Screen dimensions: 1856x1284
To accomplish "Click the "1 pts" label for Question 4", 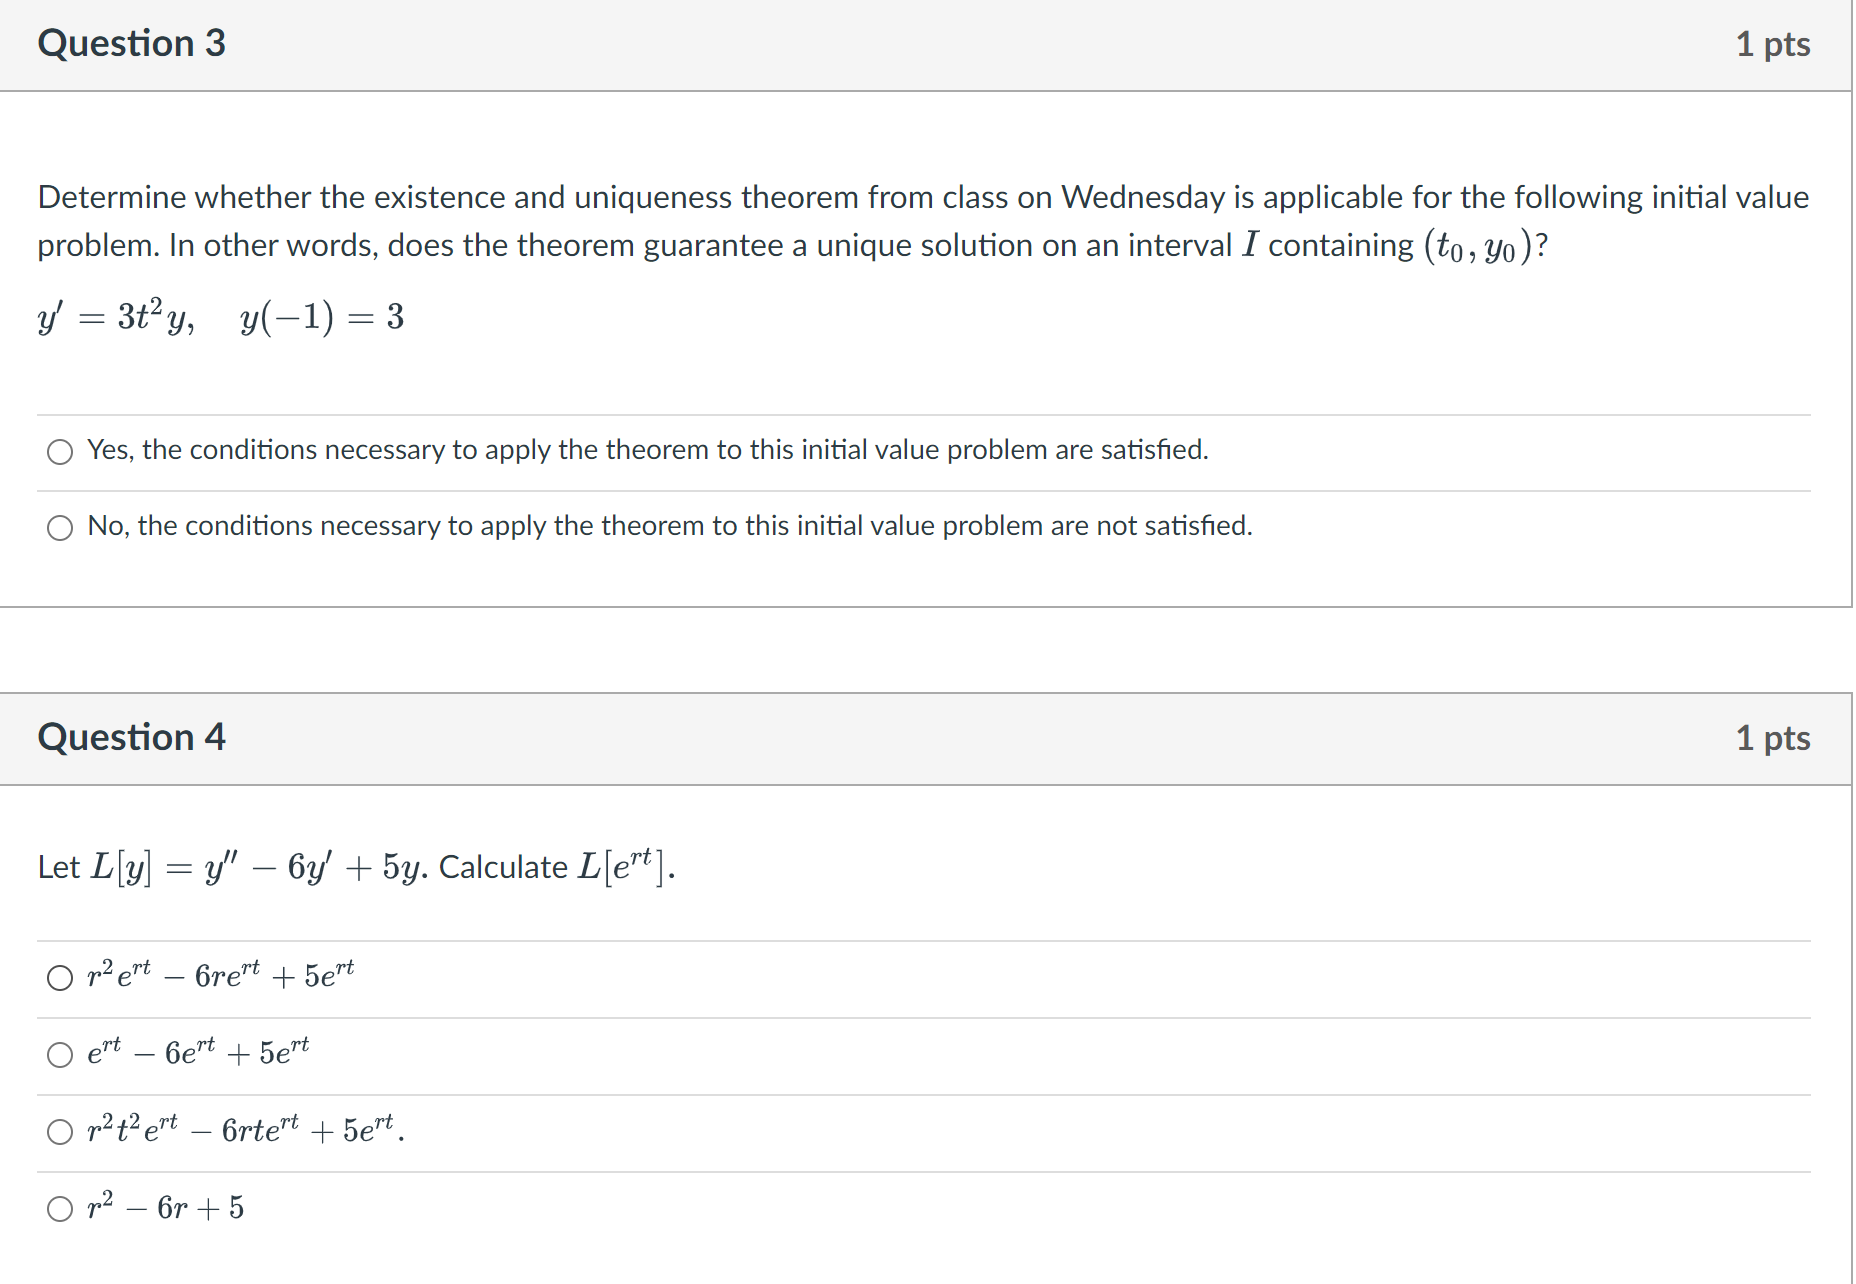I will [1774, 738].
